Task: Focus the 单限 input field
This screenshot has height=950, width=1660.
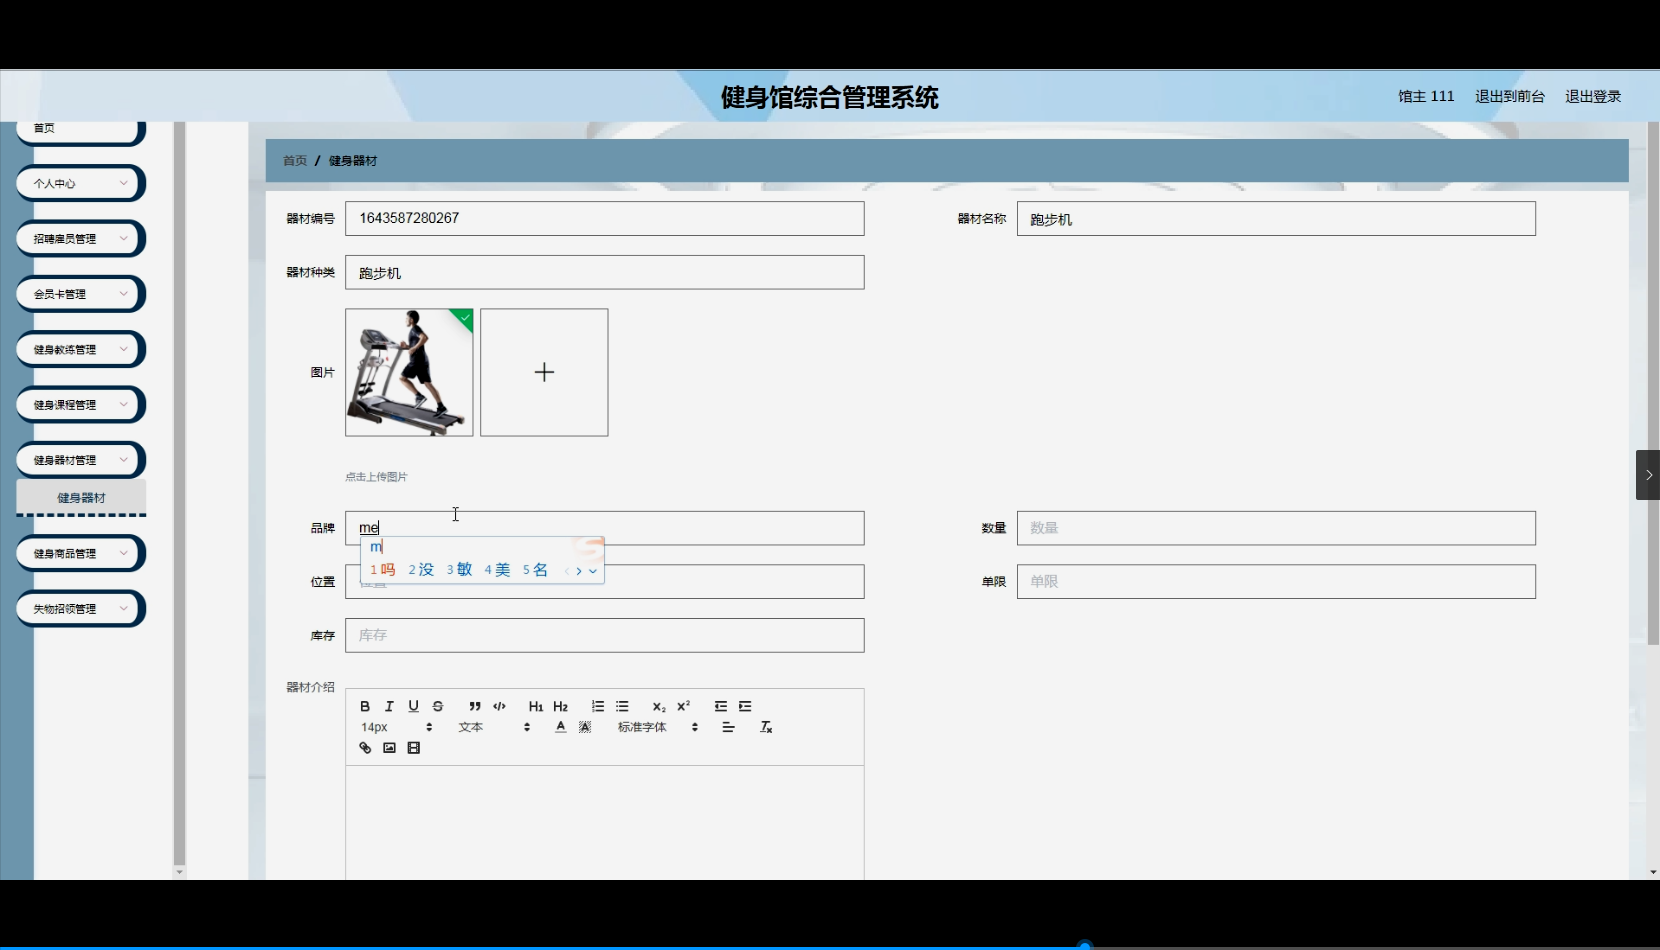Action: click(x=1276, y=582)
